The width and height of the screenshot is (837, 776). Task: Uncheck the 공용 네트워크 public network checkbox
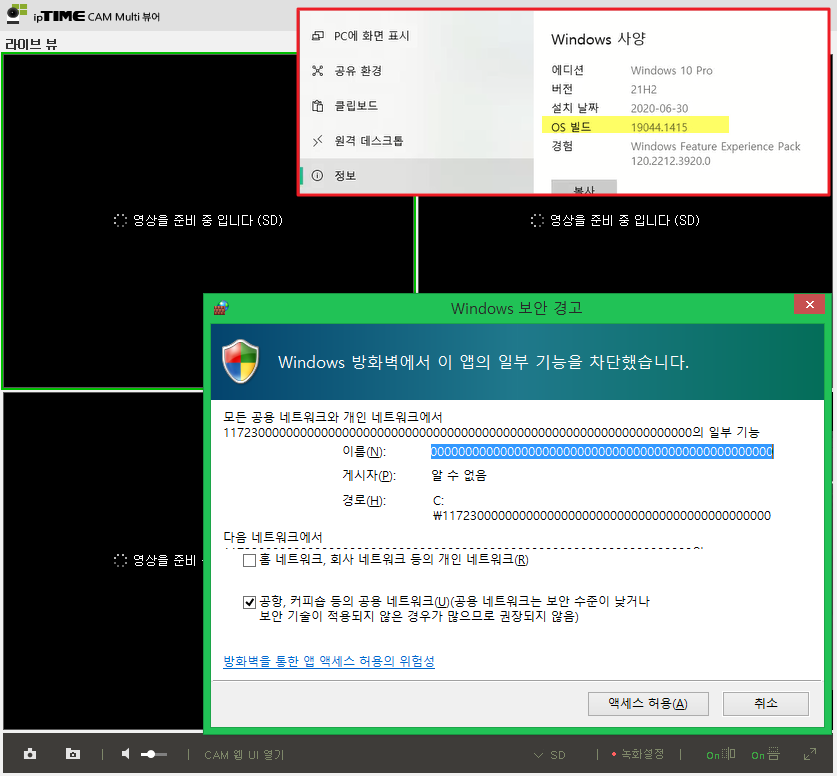[x=249, y=603]
